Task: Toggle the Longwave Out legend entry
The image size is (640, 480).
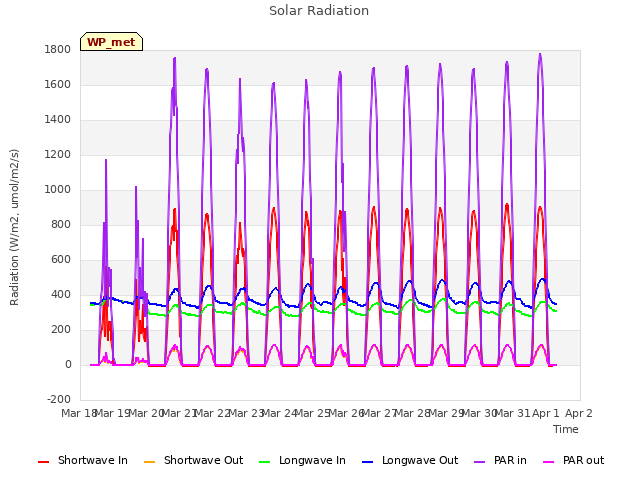Action: pos(410,460)
